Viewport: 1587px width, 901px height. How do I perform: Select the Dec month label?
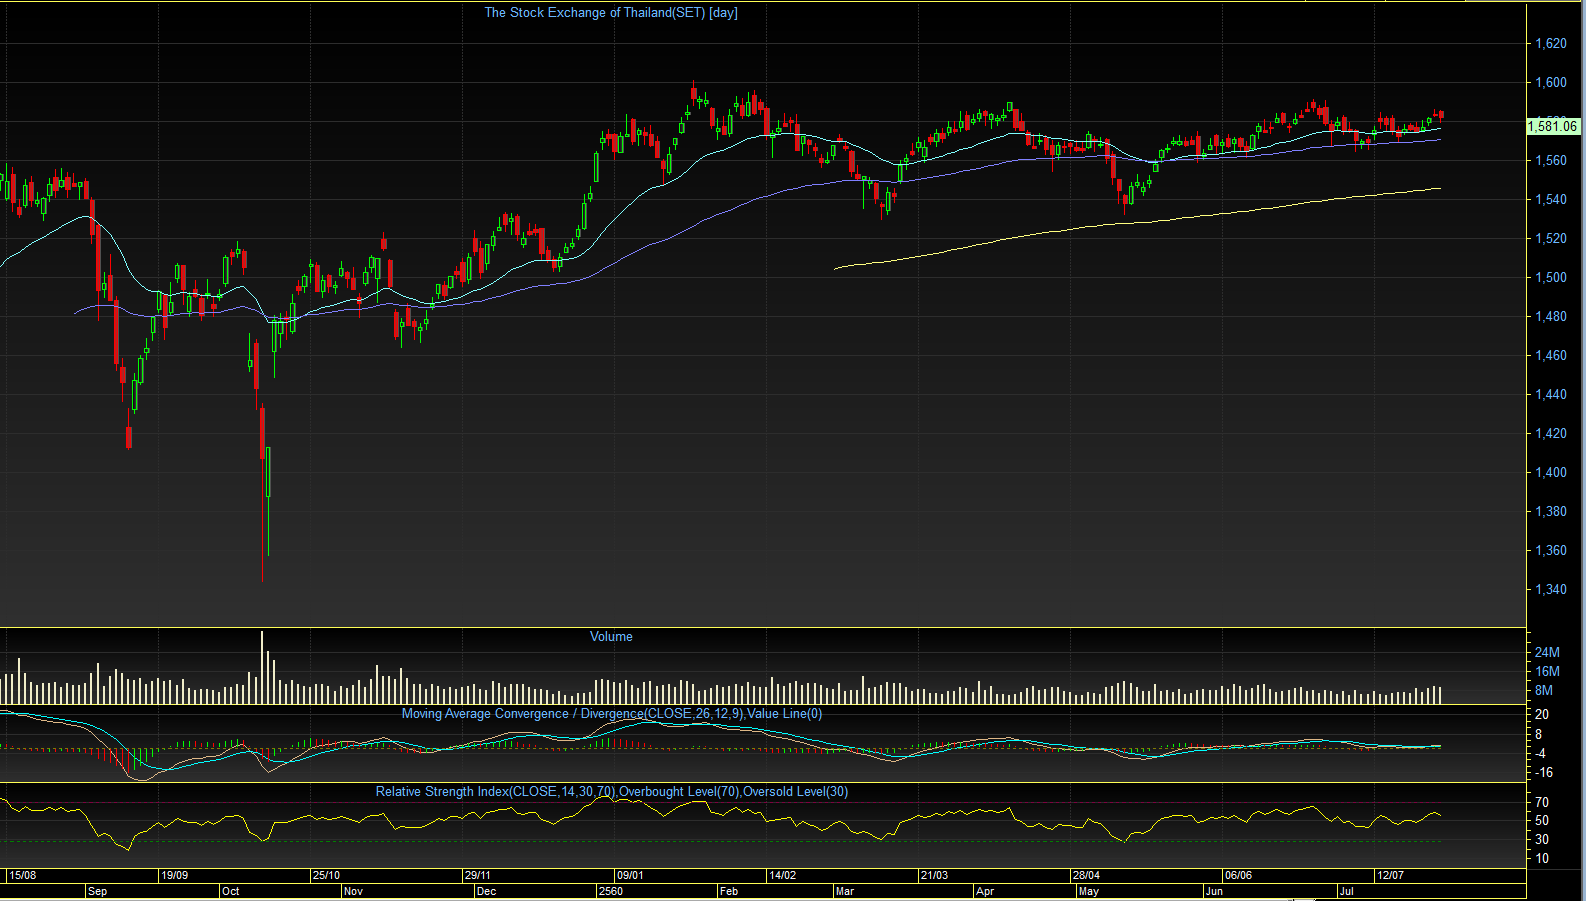[486, 891]
